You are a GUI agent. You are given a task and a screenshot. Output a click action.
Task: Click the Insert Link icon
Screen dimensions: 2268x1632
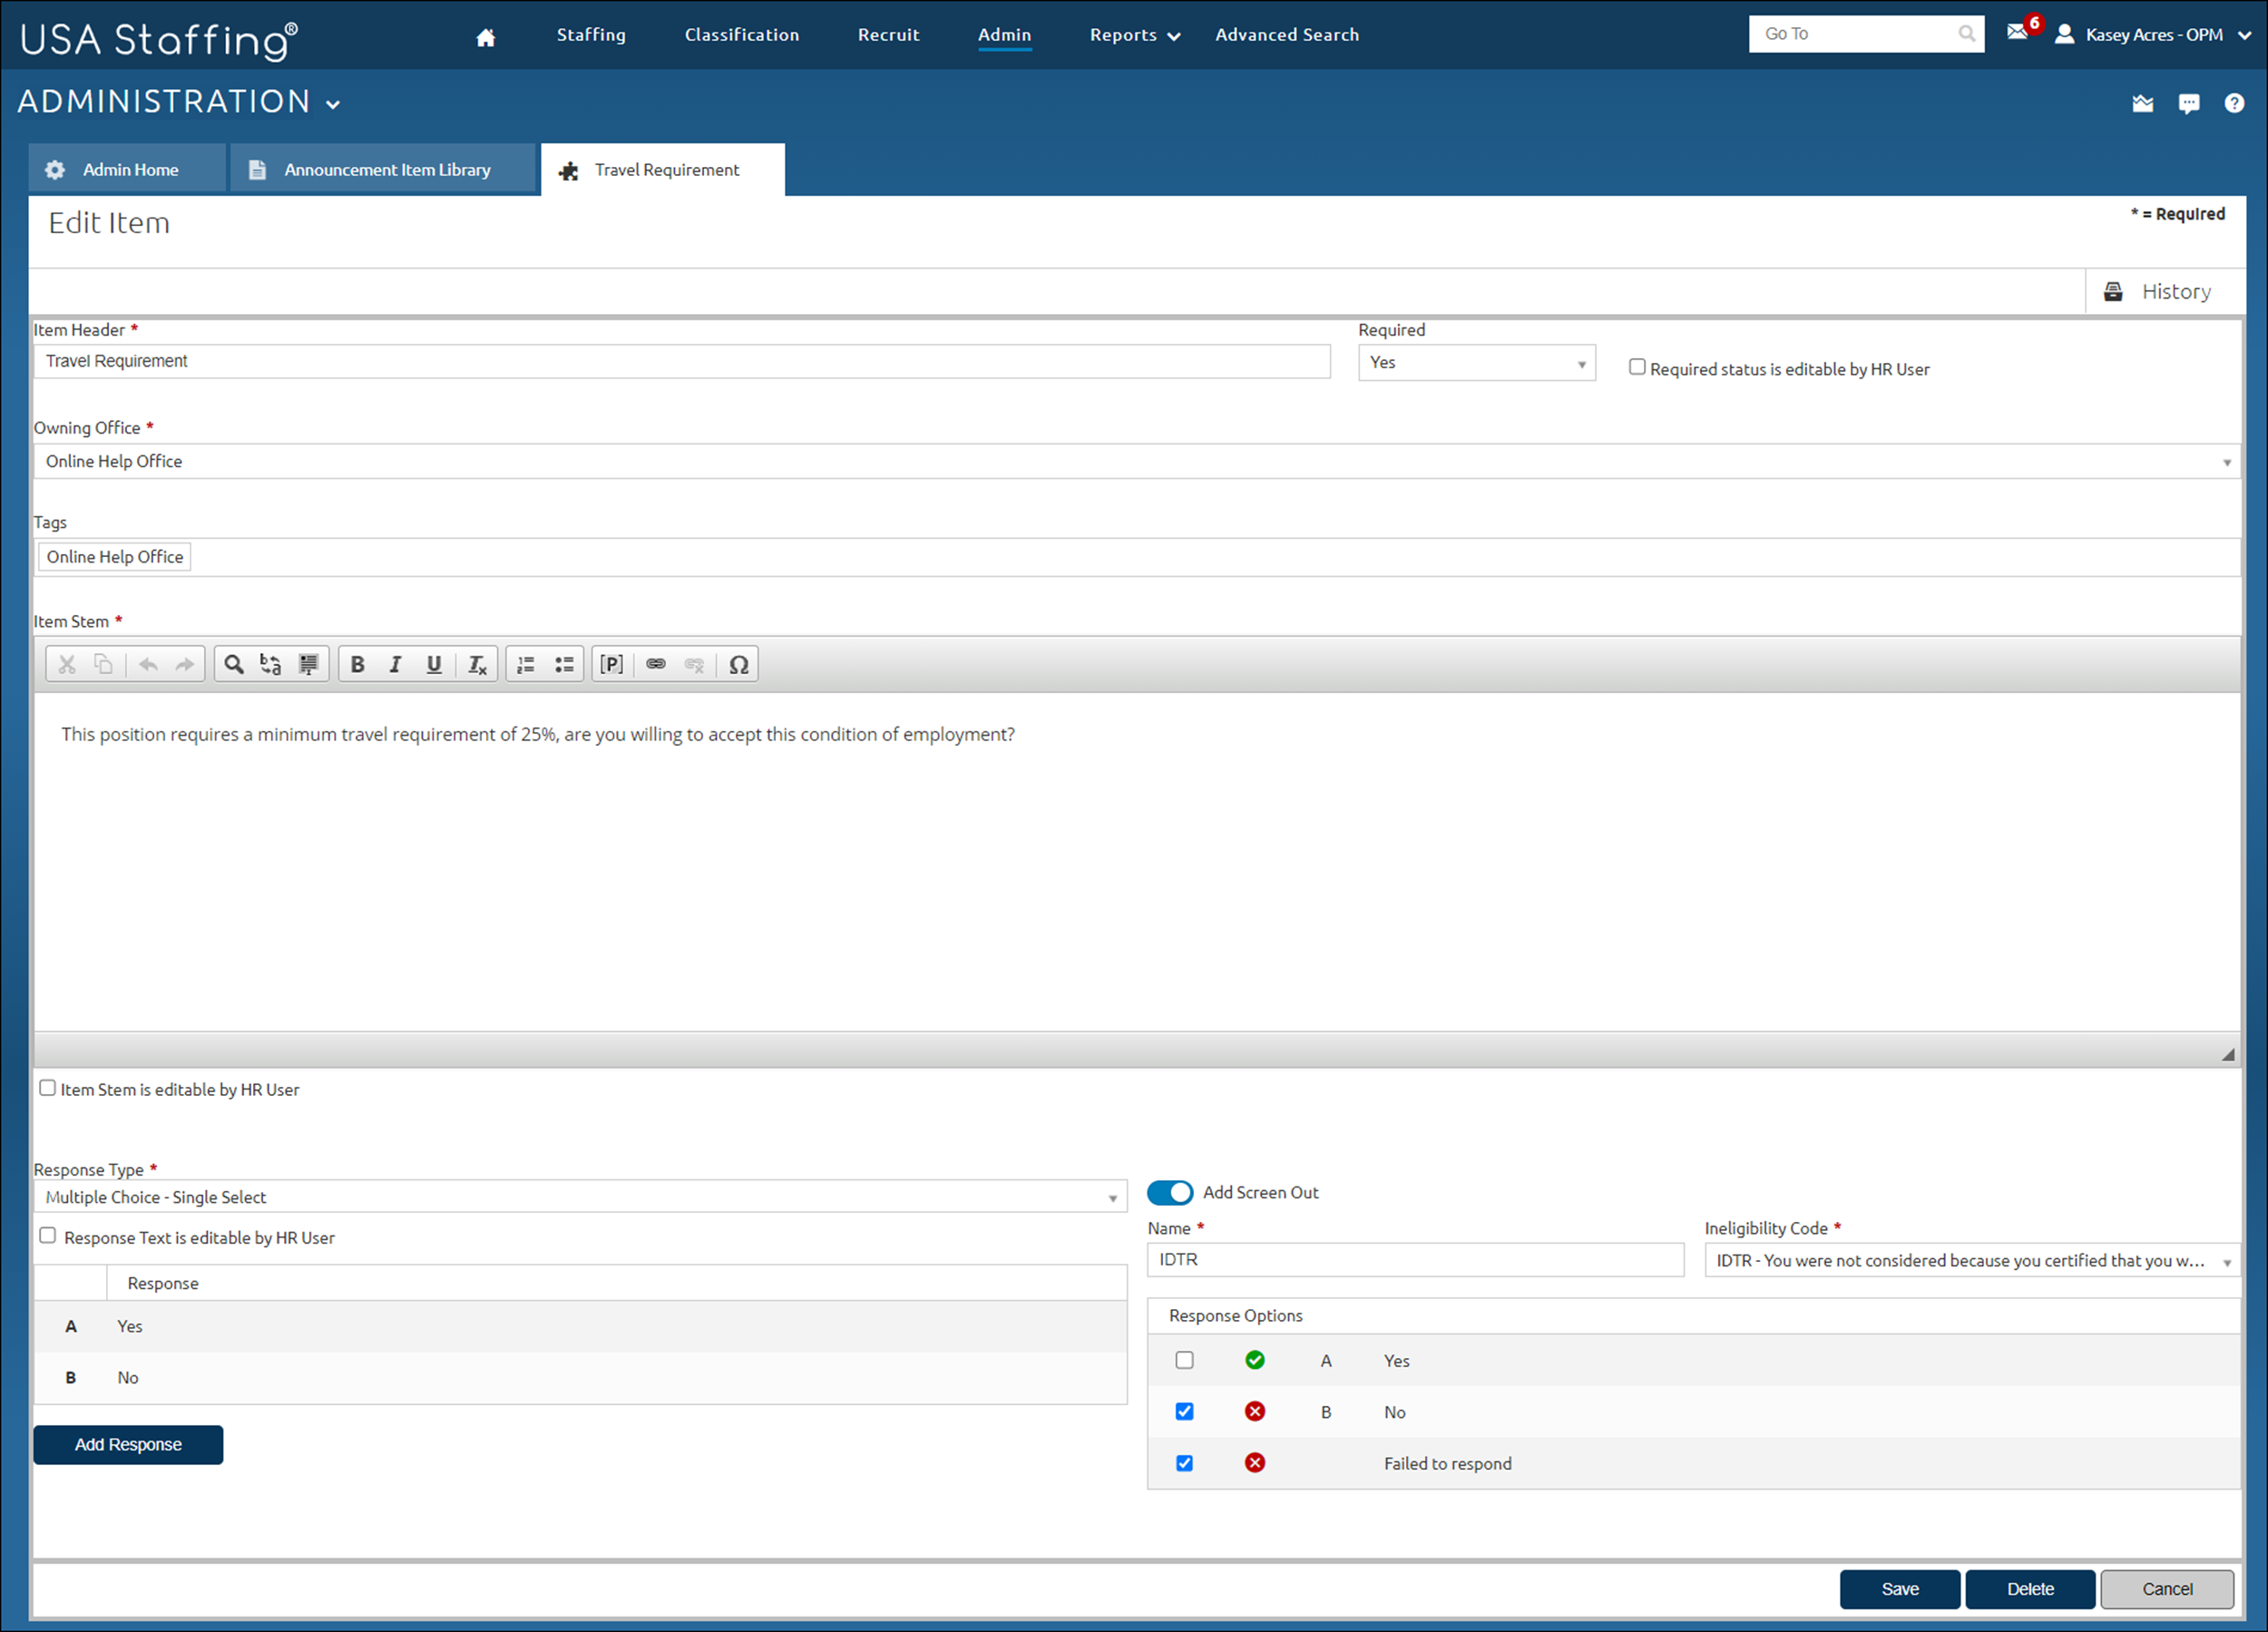(x=656, y=664)
